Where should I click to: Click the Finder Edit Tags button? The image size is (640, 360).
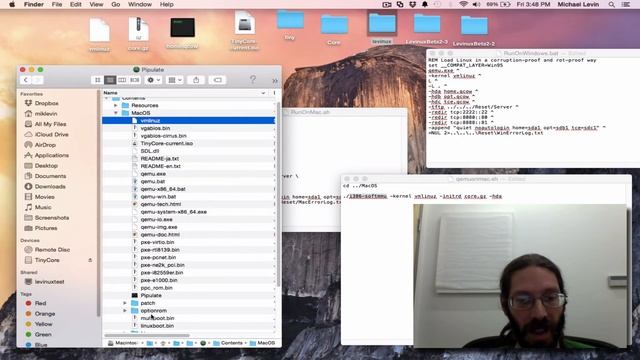(x=218, y=80)
